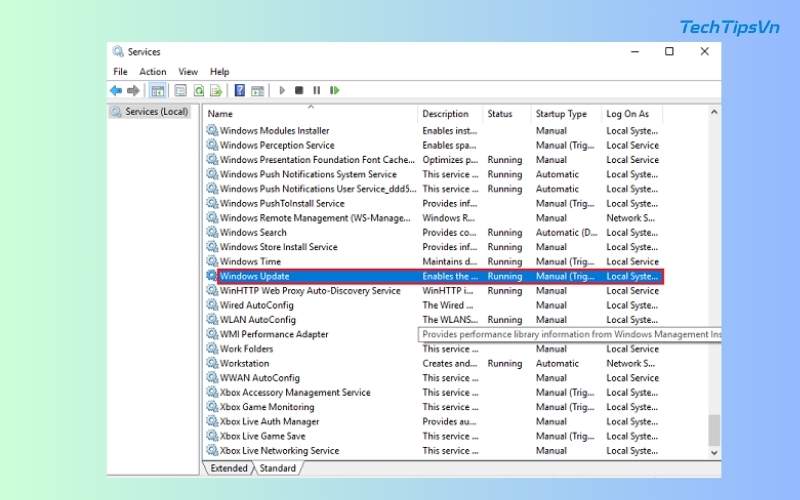800x500 pixels.
Task: Click 'The Wired ...' description cell
Action: 447,305
